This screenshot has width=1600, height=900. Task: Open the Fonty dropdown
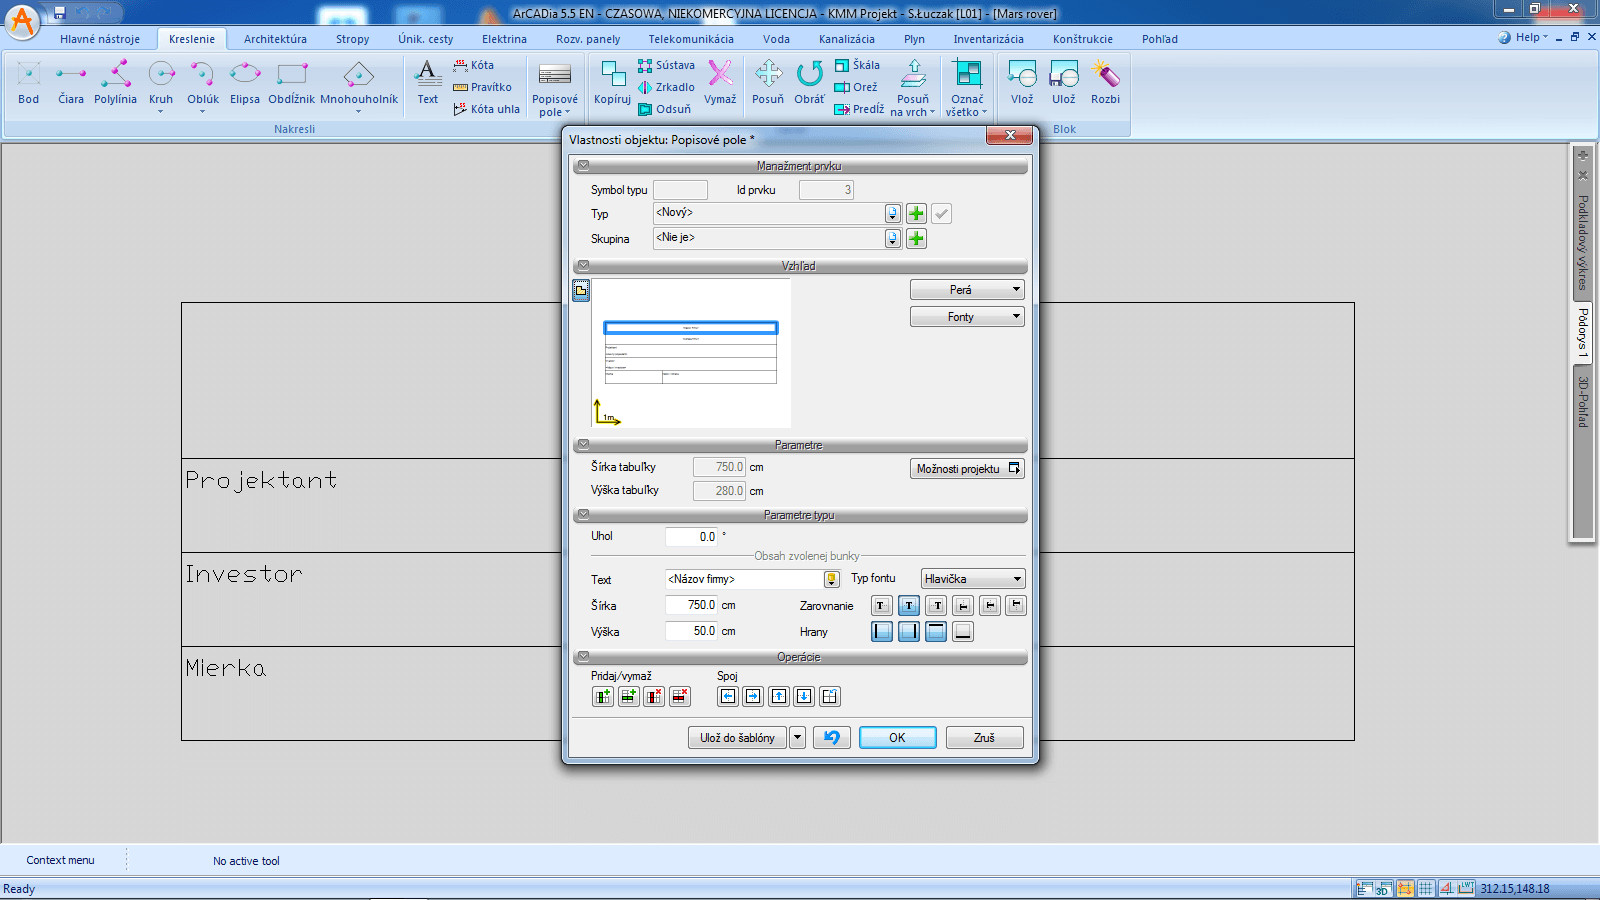click(967, 316)
